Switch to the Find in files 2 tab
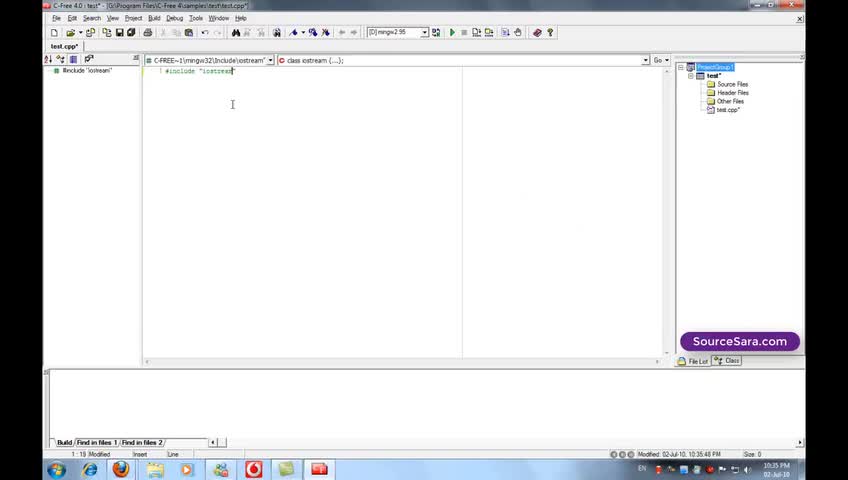The image size is (848, 480). tap(142, 443)
